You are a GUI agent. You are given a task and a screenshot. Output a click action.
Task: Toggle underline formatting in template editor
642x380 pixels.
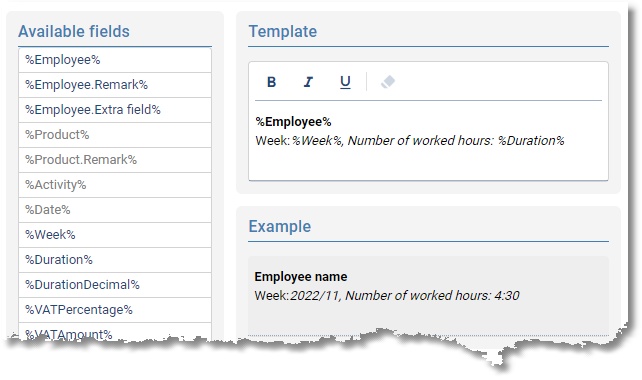click(345, 82)
